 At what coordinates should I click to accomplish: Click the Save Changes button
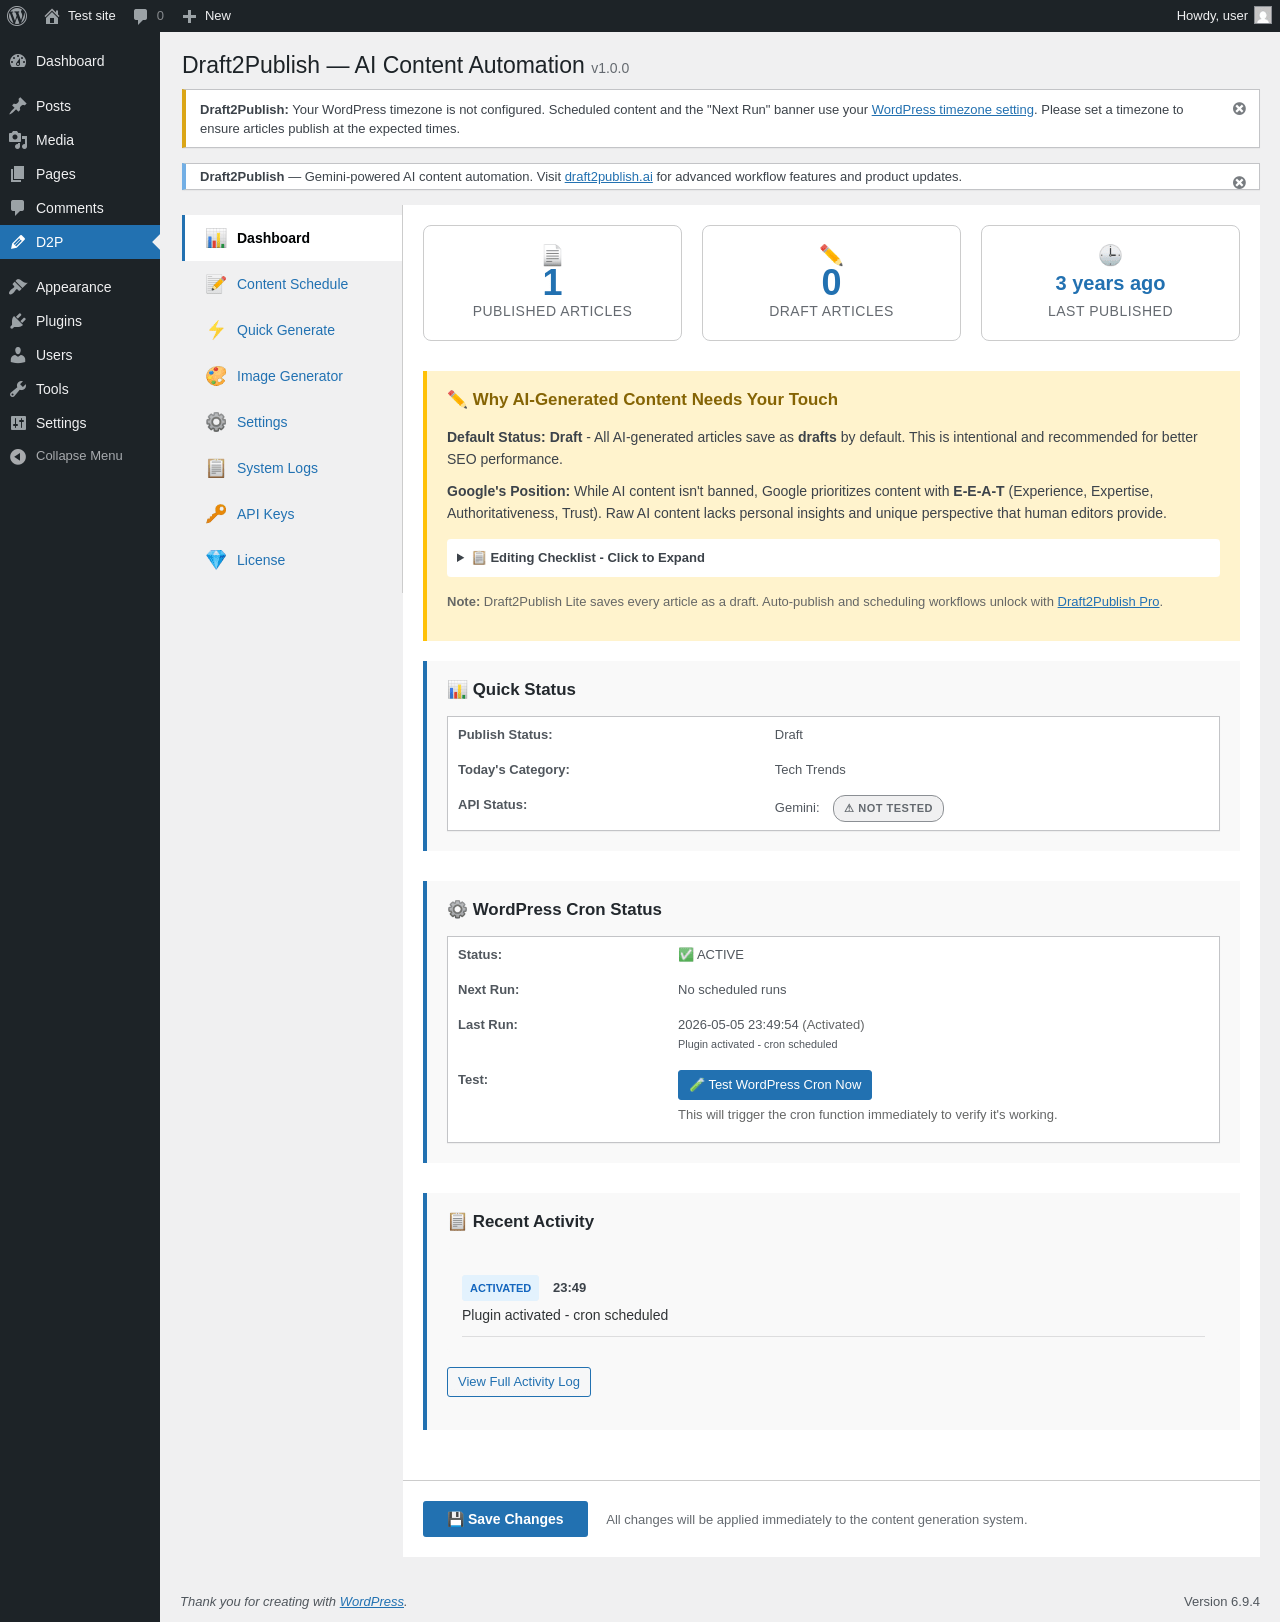505,1519
